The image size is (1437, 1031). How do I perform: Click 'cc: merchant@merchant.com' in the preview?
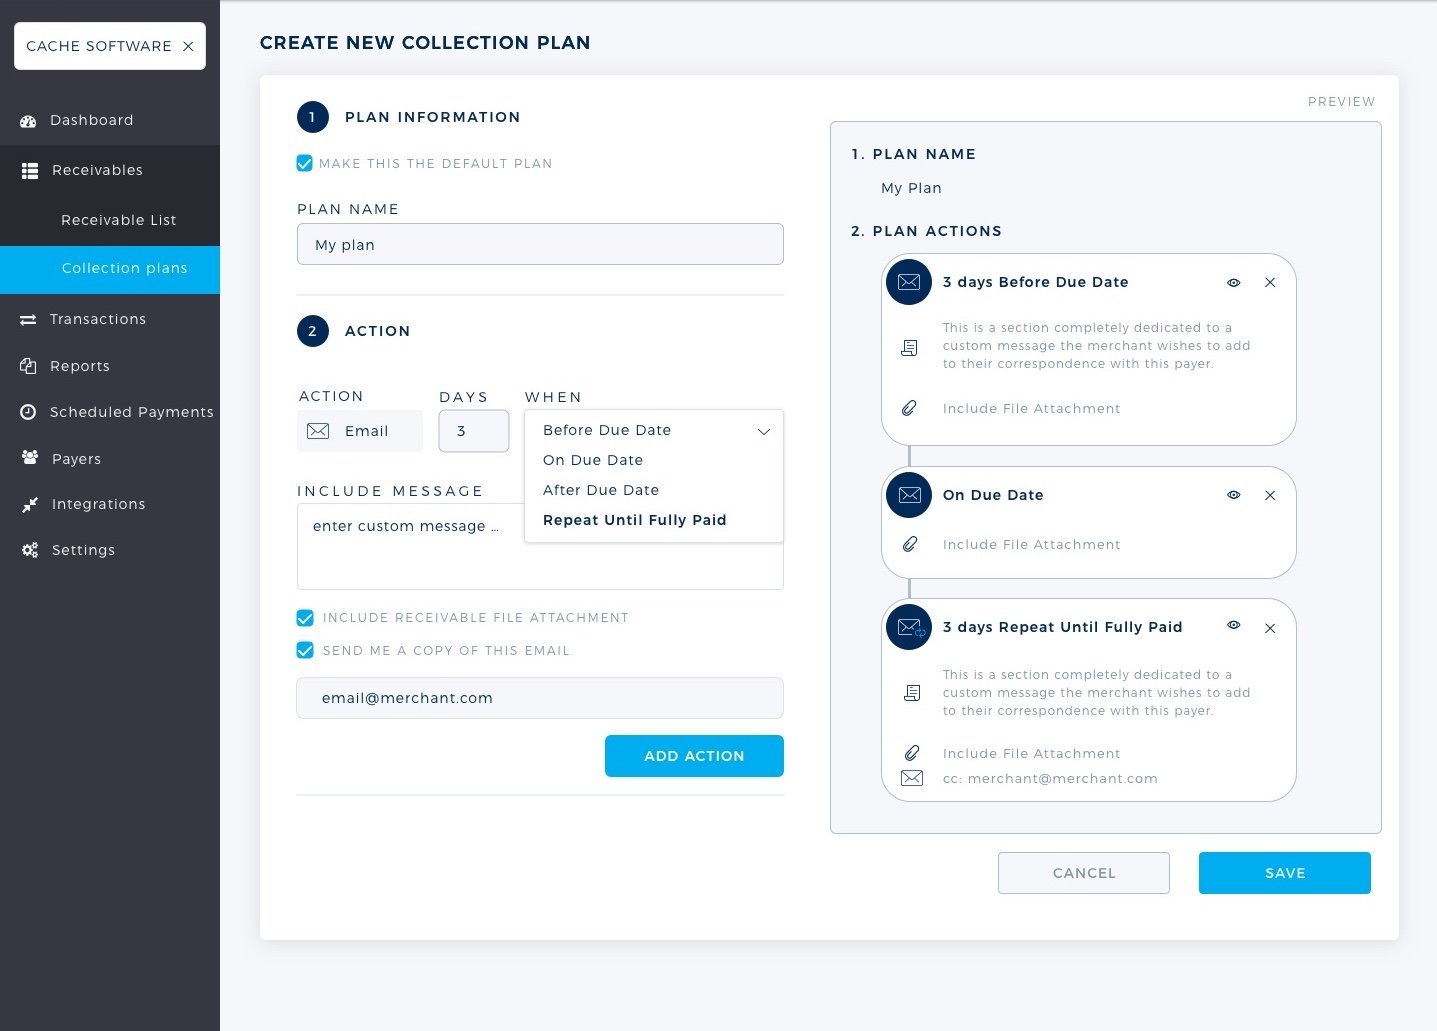tap(1050, 779)
